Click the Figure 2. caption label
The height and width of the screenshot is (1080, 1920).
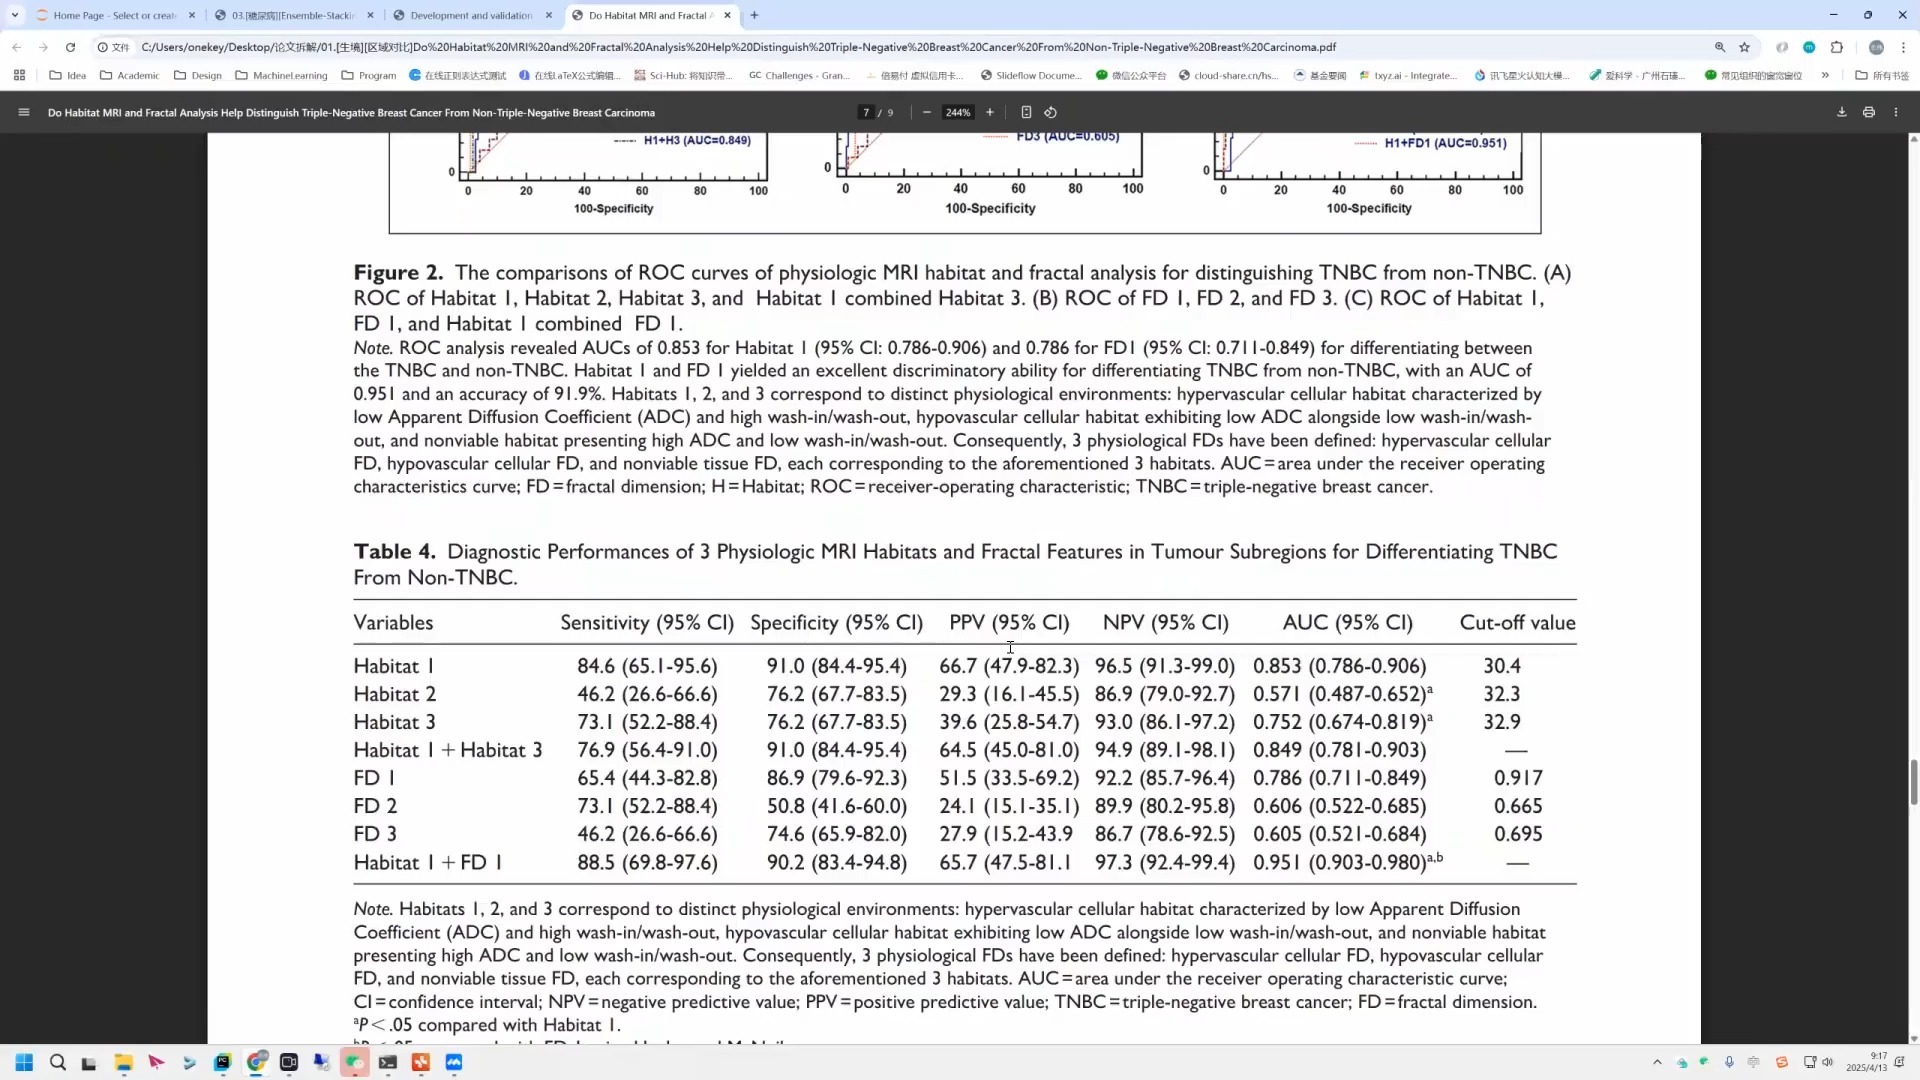pos(398,272)
